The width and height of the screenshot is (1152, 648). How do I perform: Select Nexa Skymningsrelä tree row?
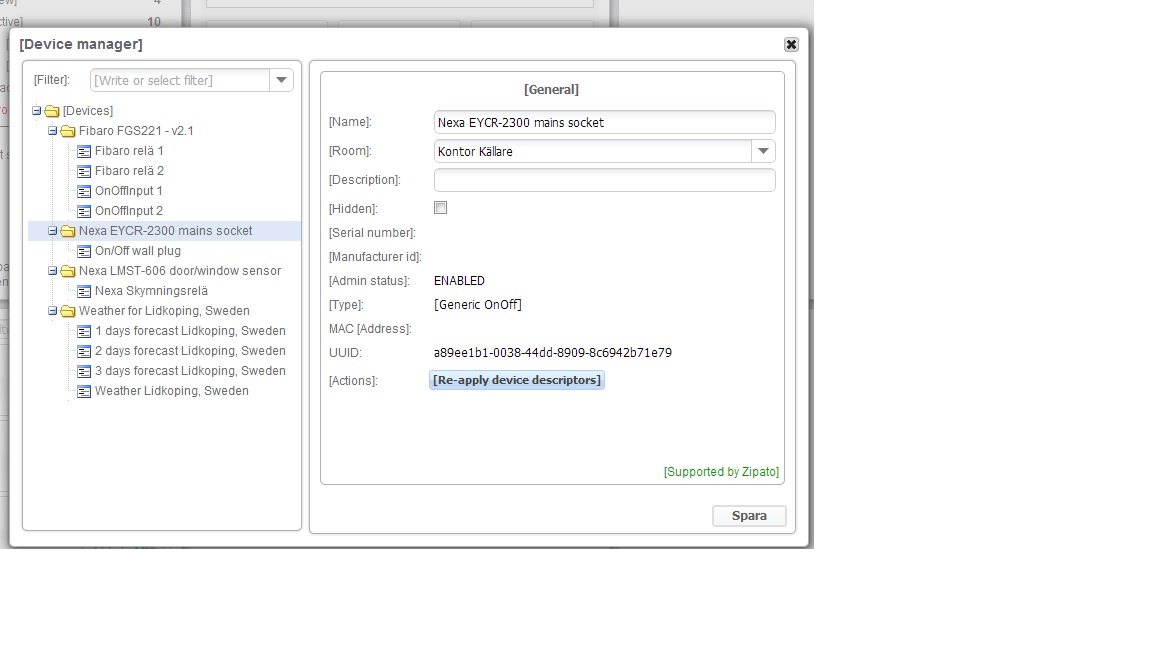click(151, 291)
